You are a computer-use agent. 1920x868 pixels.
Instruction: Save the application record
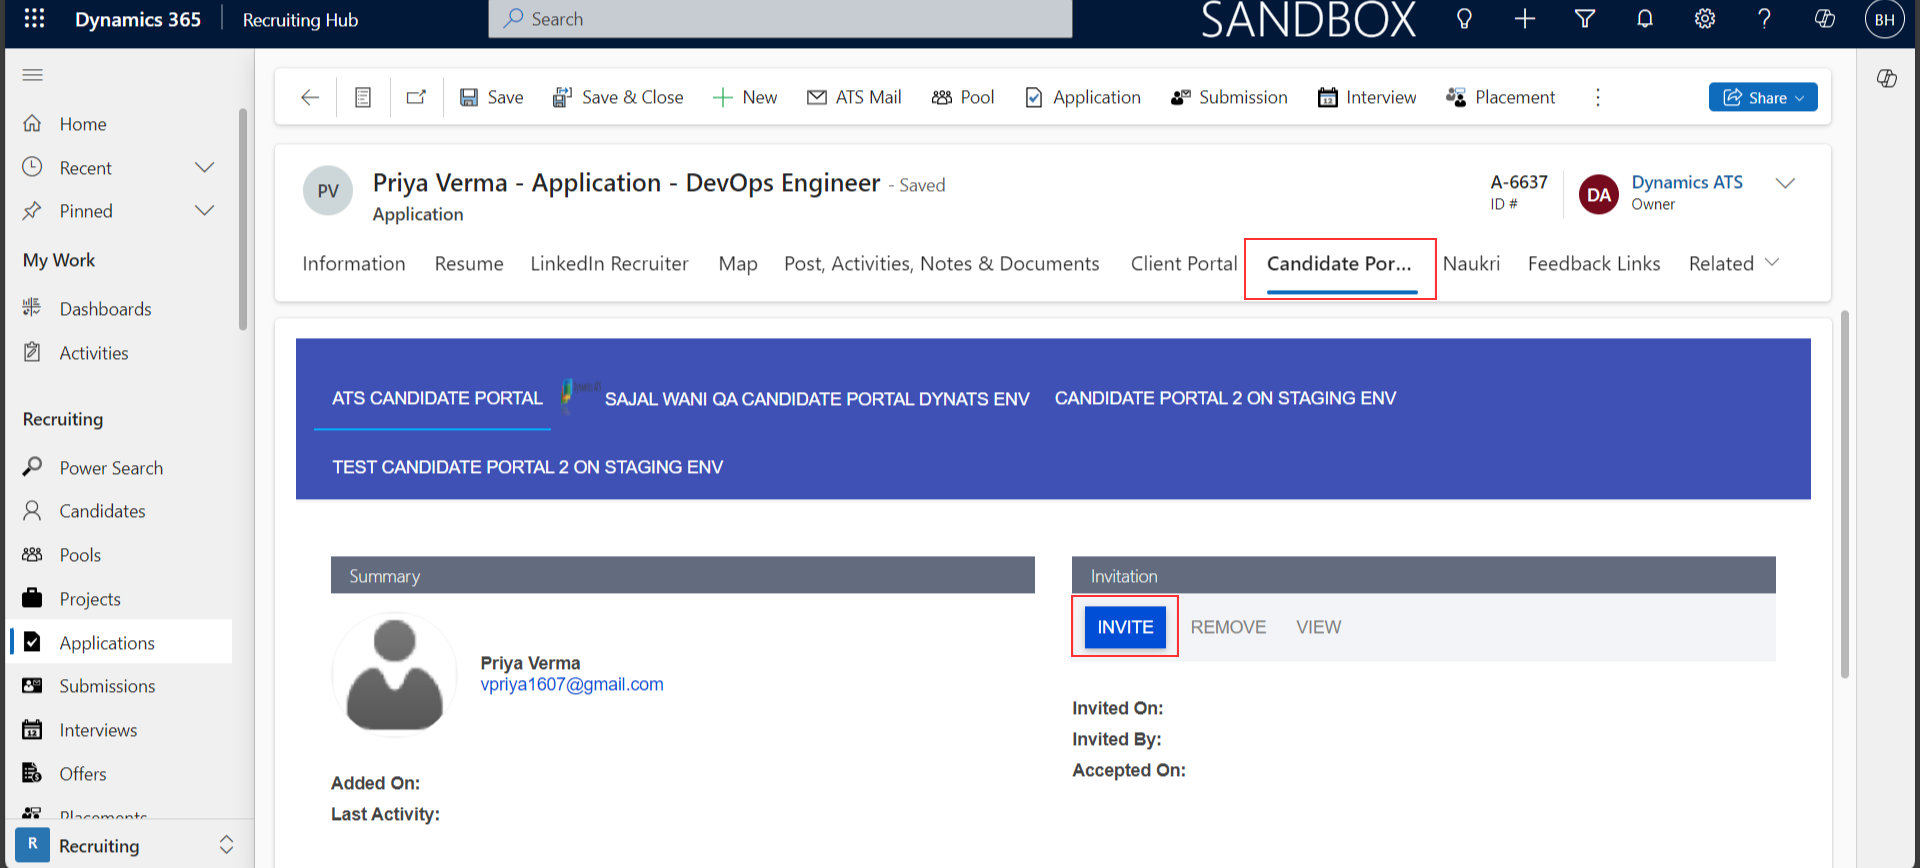point(491,97)
